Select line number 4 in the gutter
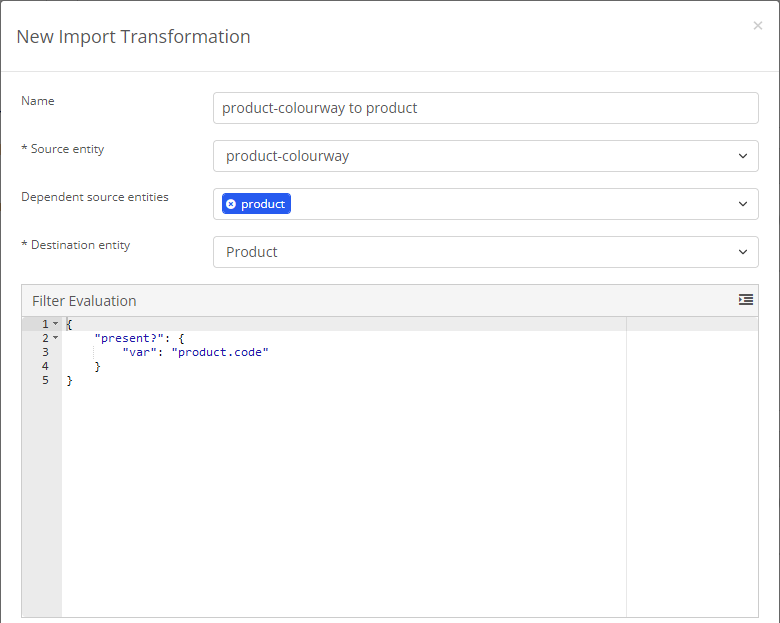This screenshot has height=623, width=780. [x=45, y=366]
